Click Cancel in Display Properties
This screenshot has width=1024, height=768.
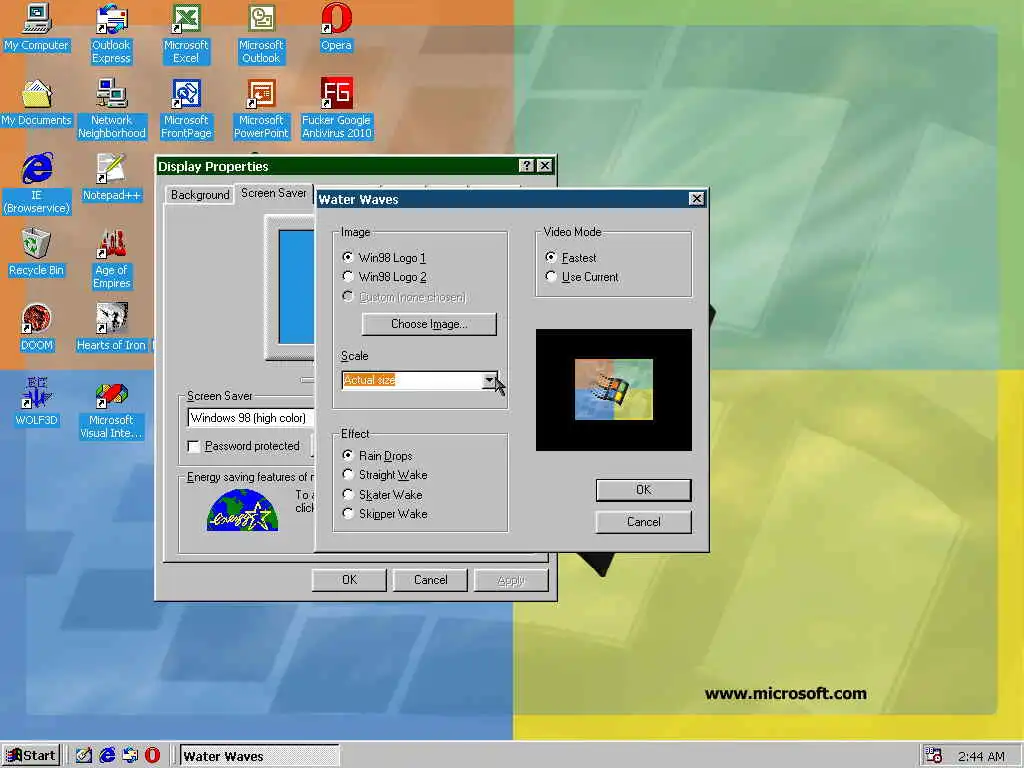click(x=430, y=580)
